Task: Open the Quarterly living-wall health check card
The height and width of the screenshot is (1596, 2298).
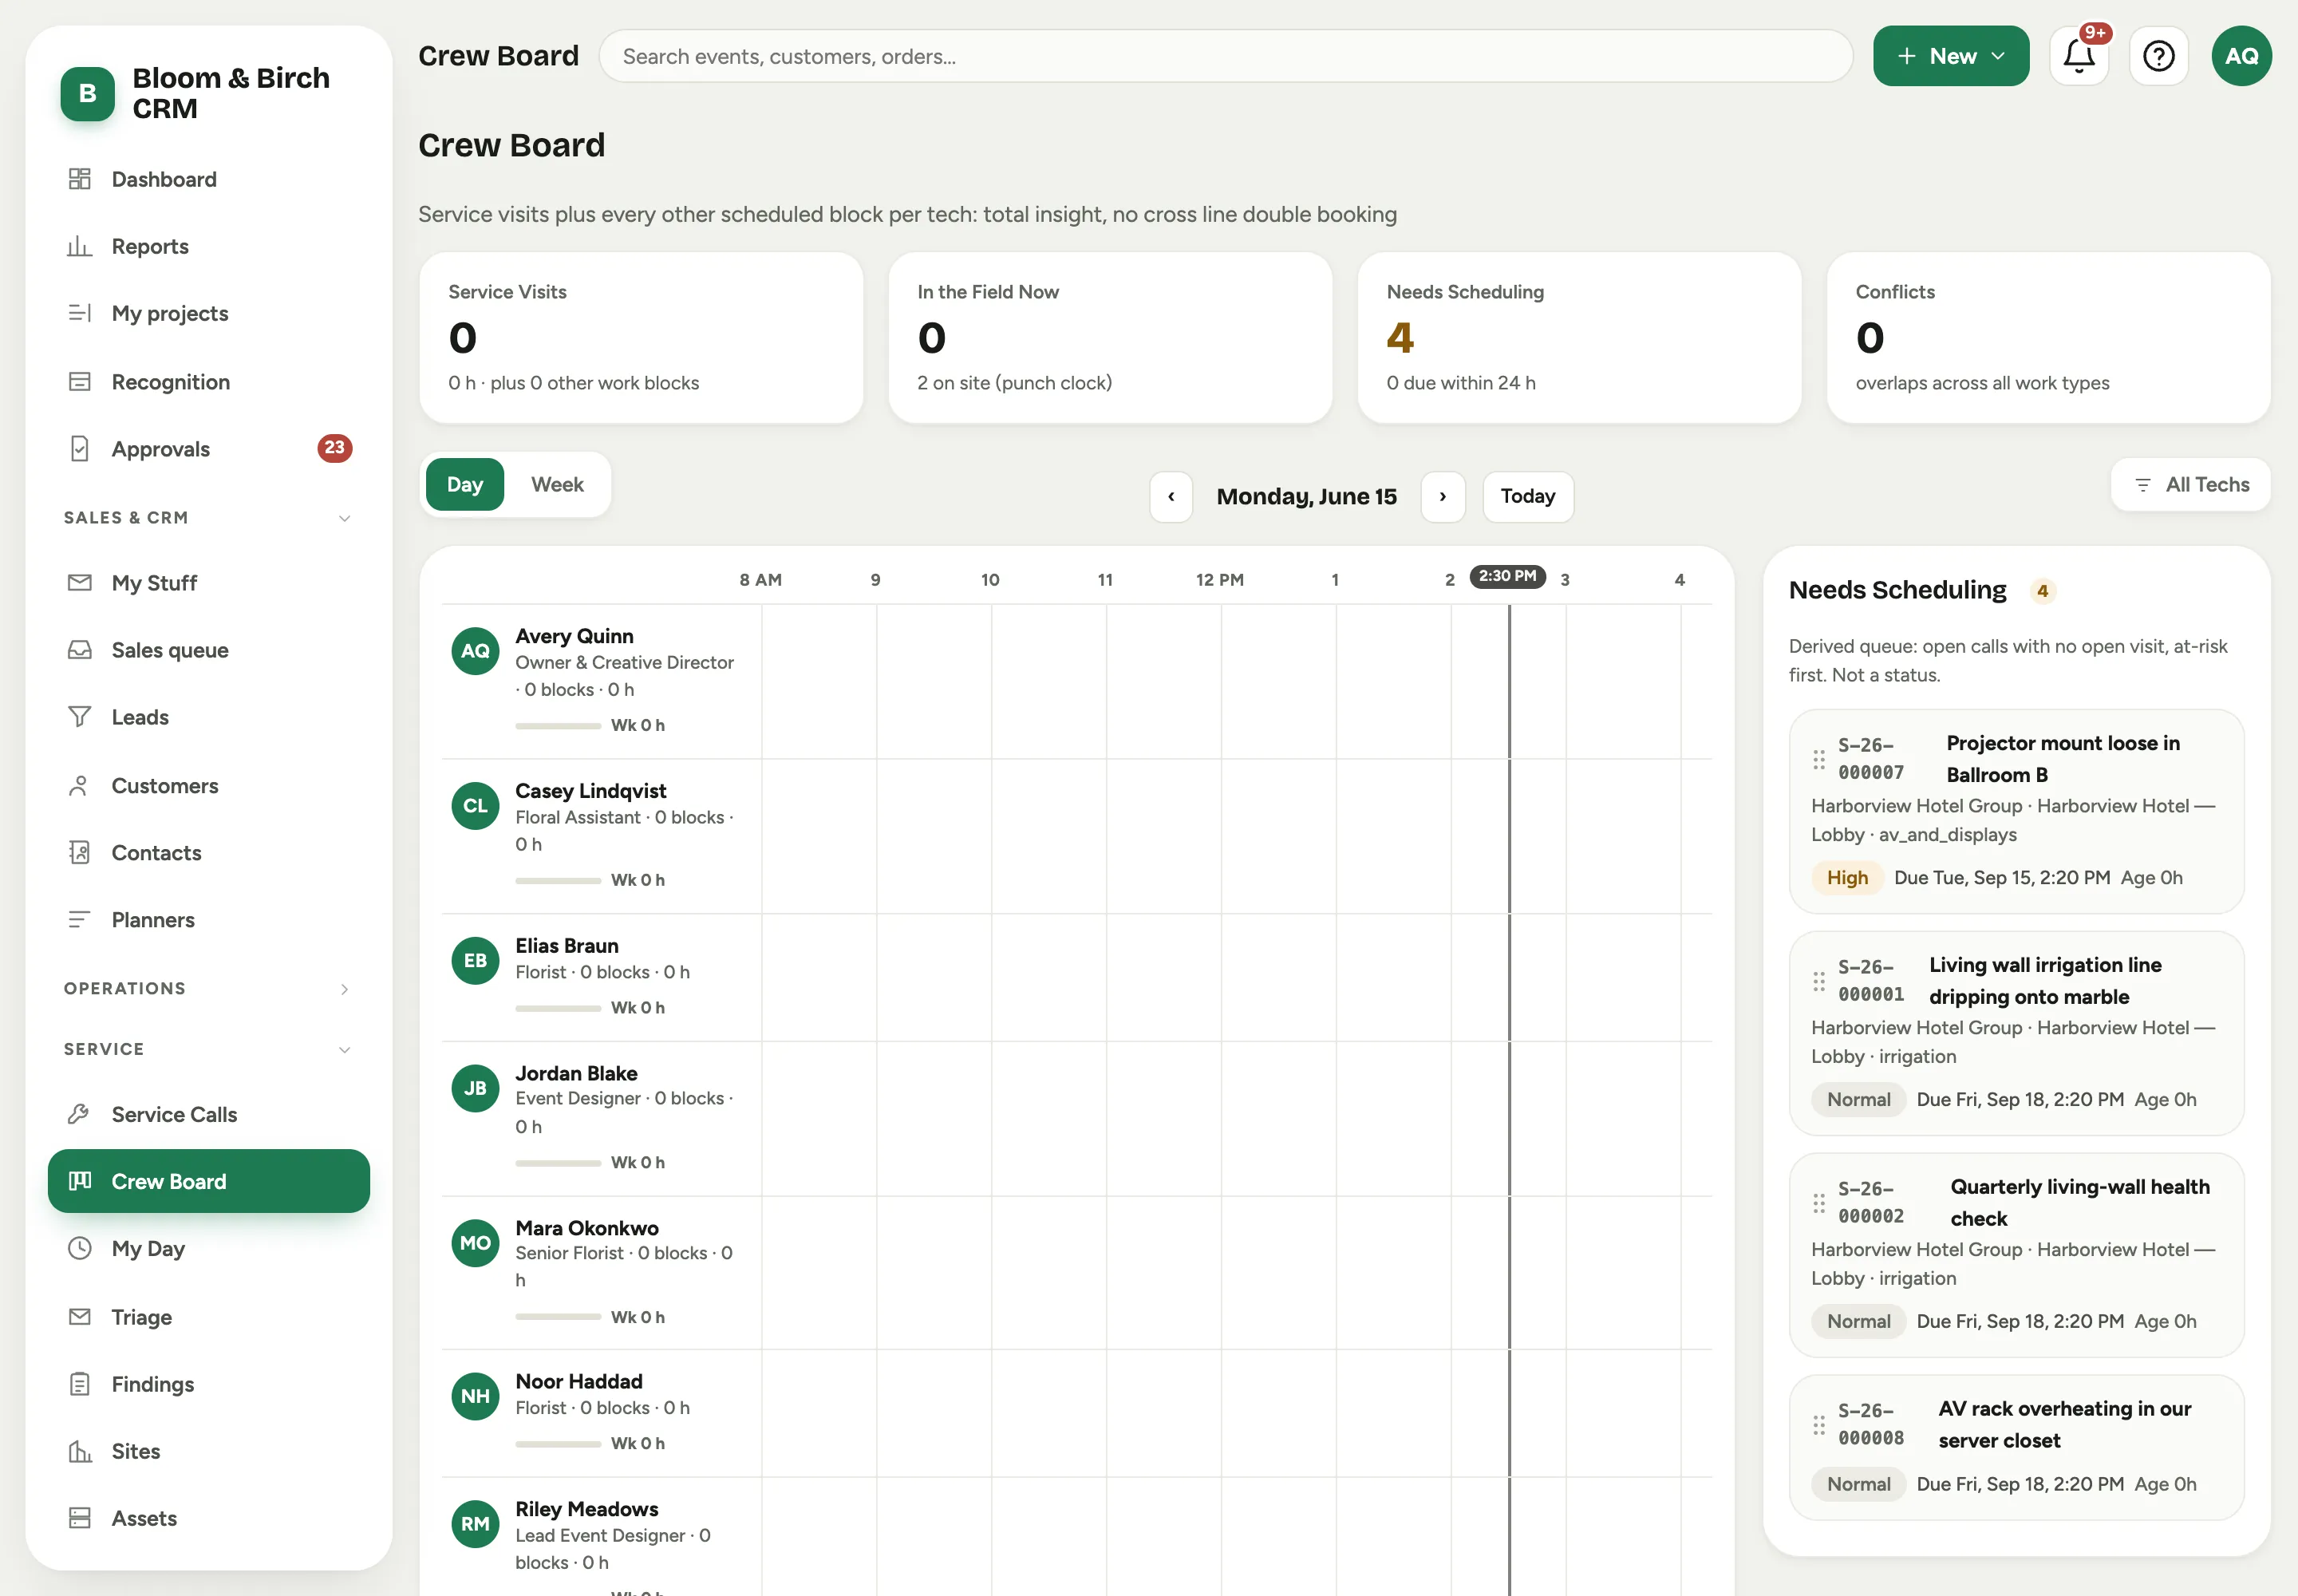Action: click(2016, 1255)
